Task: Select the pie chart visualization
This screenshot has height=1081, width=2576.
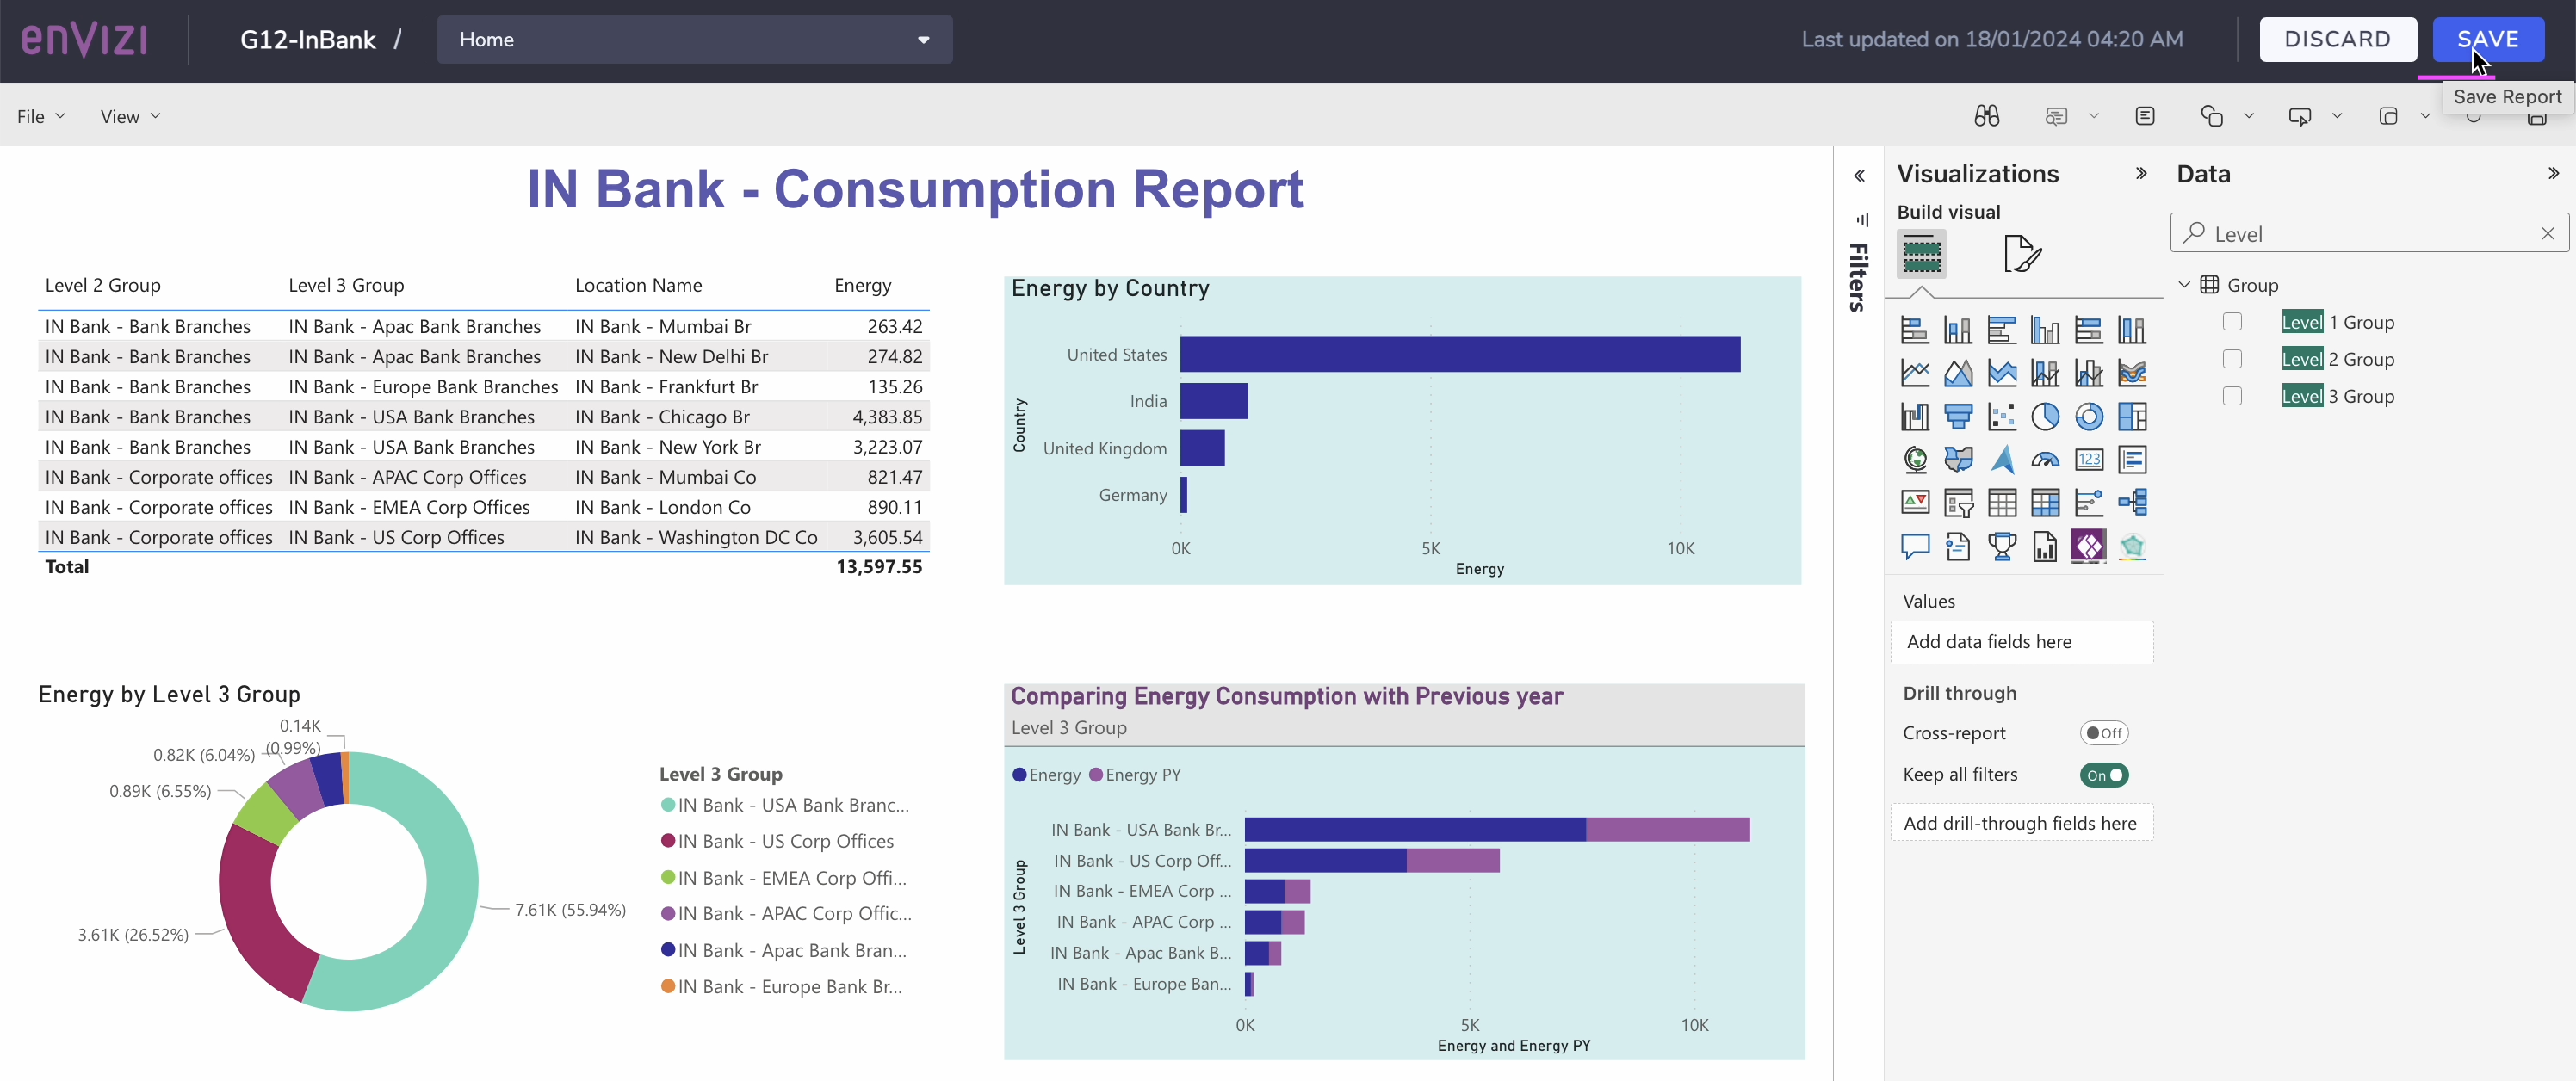Action: 2046,416
